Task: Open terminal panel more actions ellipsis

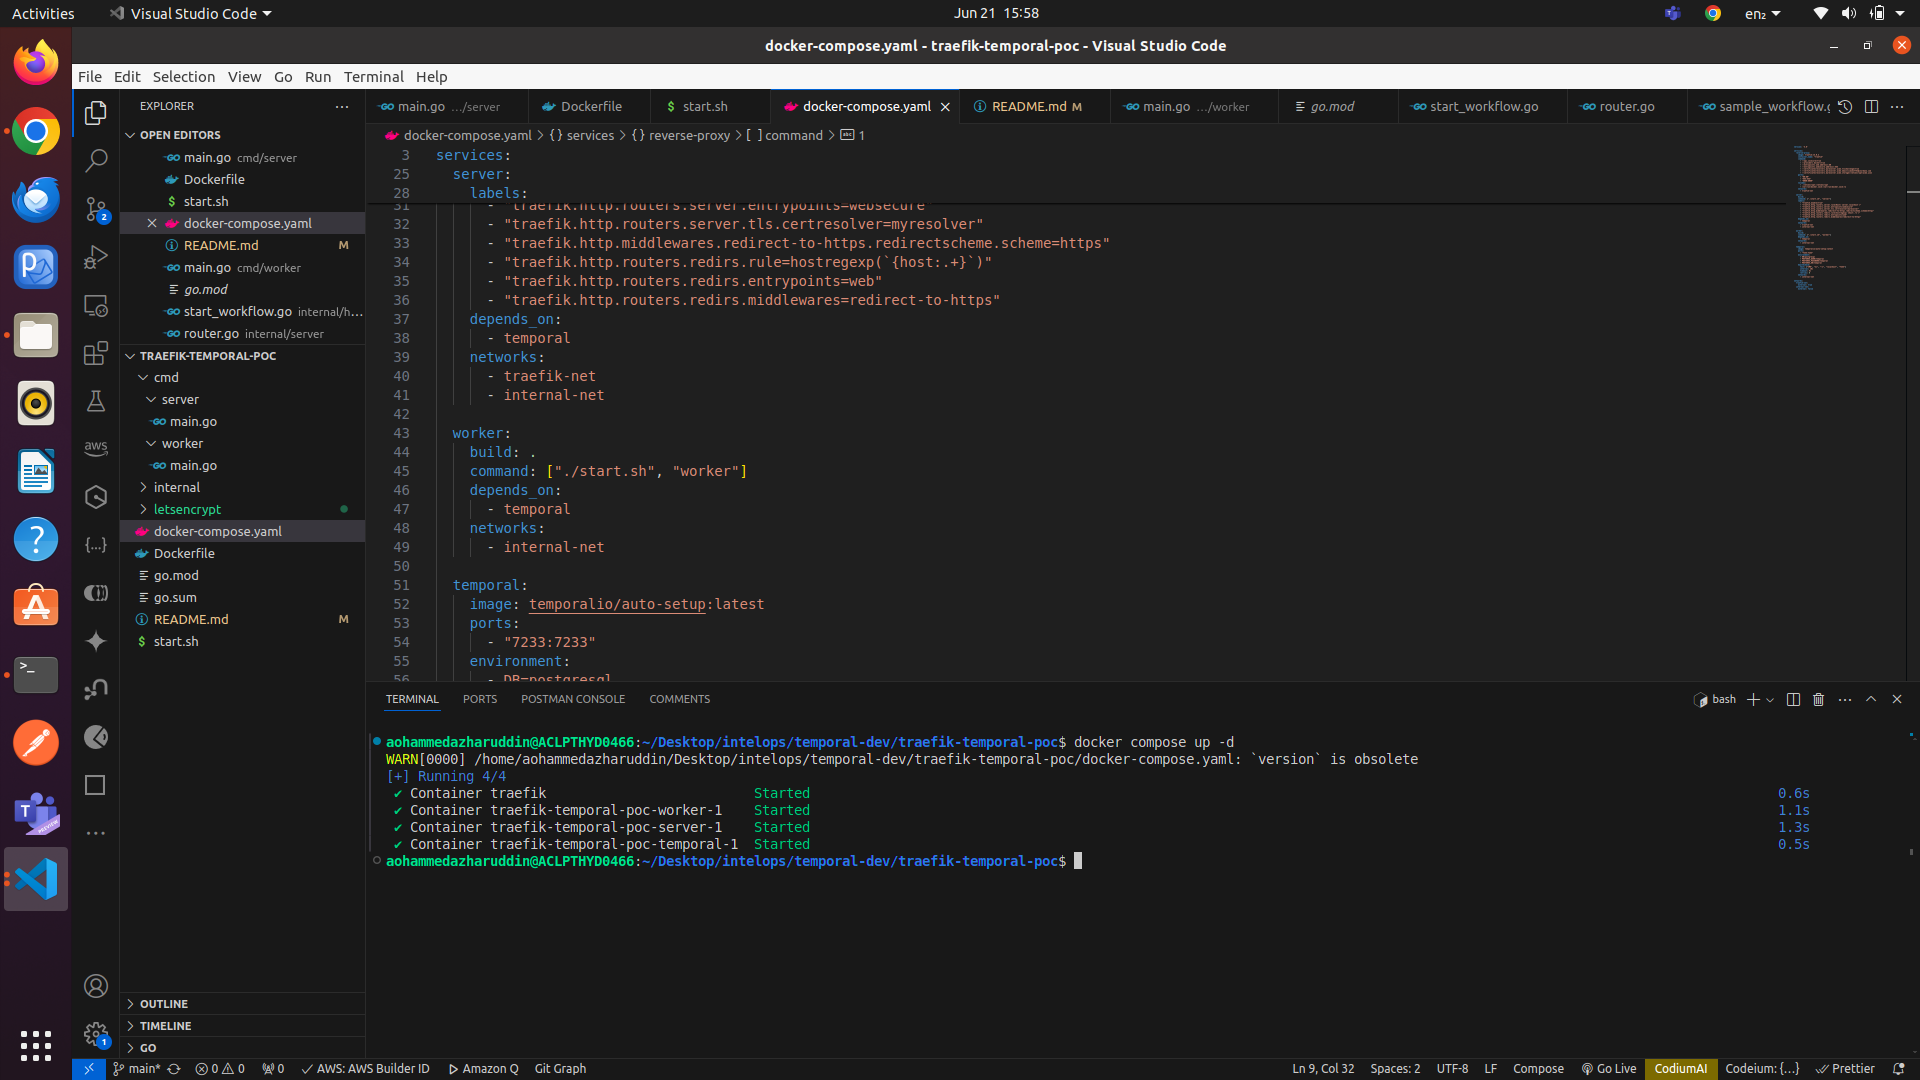Action: tap(1845, 699)
